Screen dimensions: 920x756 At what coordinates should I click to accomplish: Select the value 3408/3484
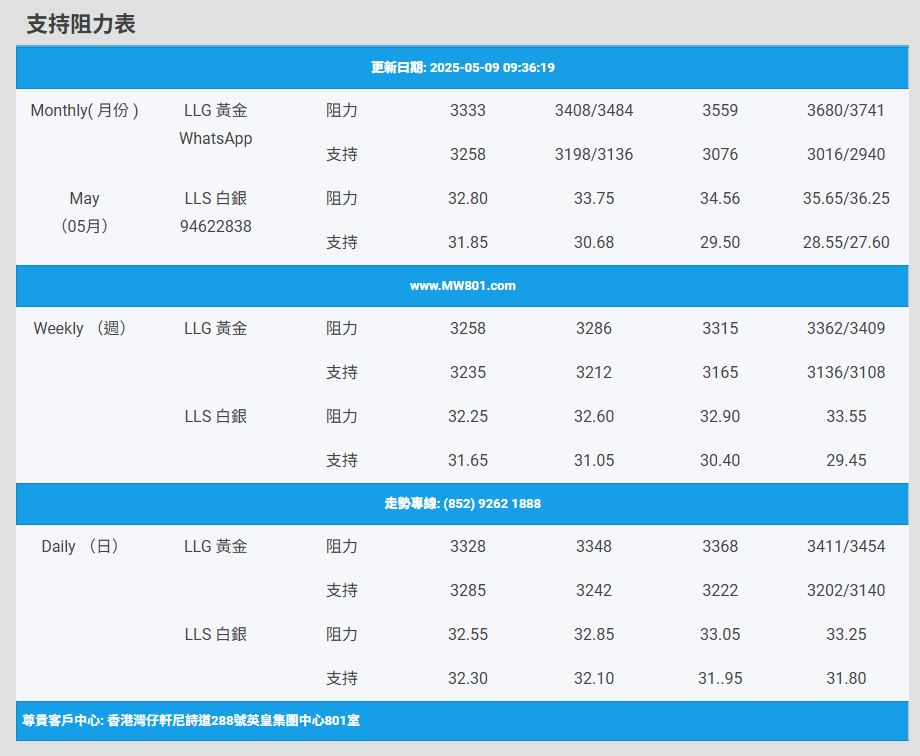594,110
